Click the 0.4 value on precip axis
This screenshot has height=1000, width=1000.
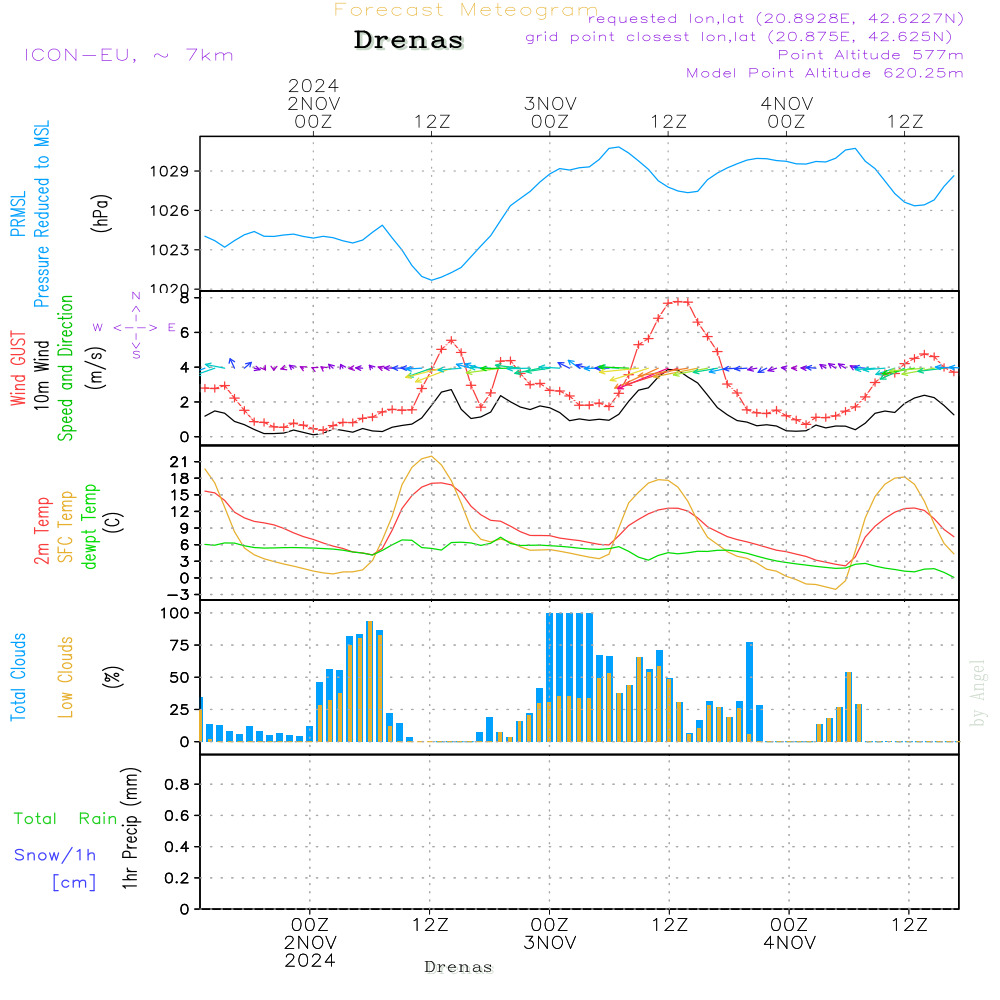(x=177, y=846)
